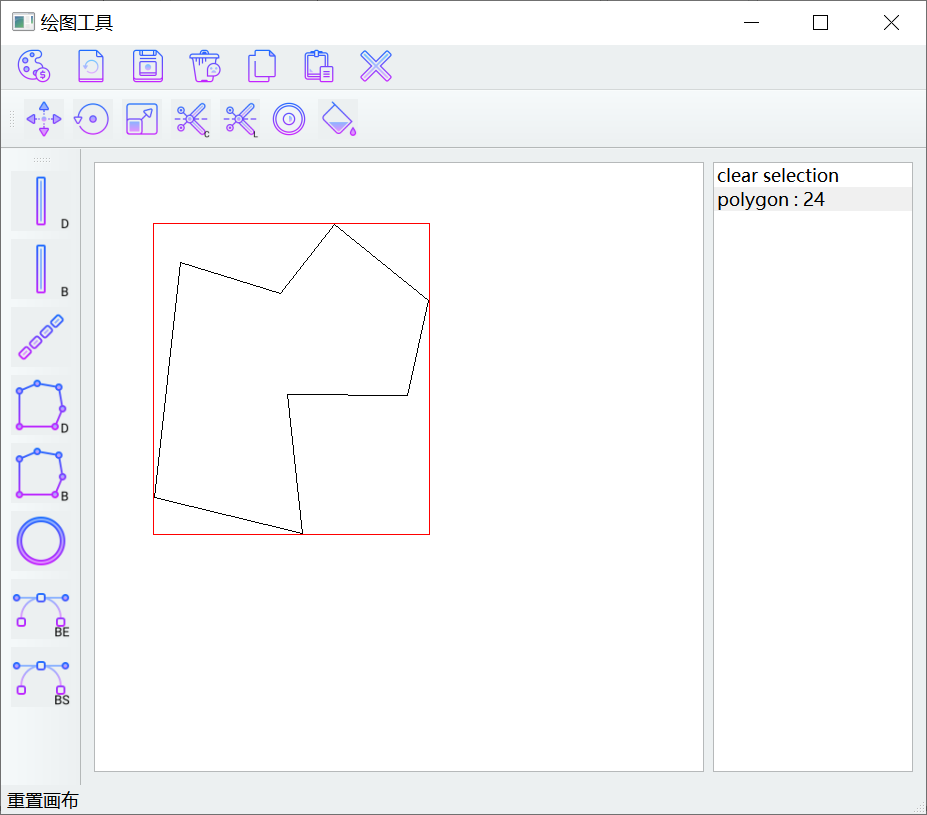Select the translate move tool
The image size is (927, 815).
coord(44,119)
